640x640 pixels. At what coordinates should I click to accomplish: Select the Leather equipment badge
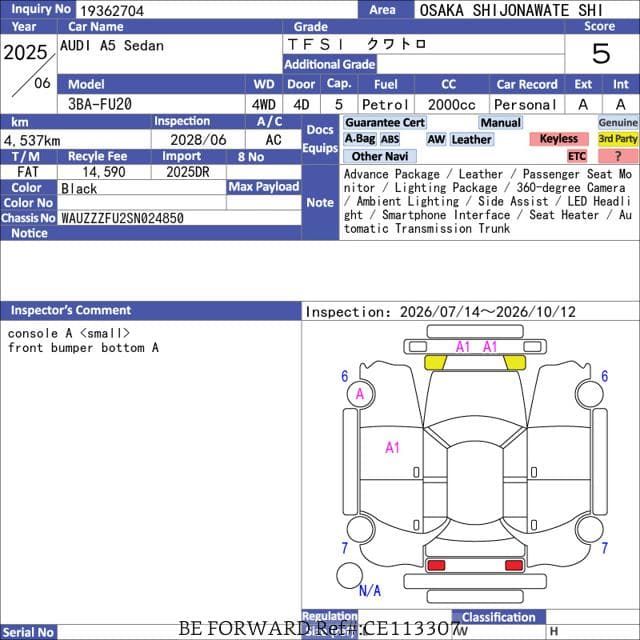pos(471,139)
